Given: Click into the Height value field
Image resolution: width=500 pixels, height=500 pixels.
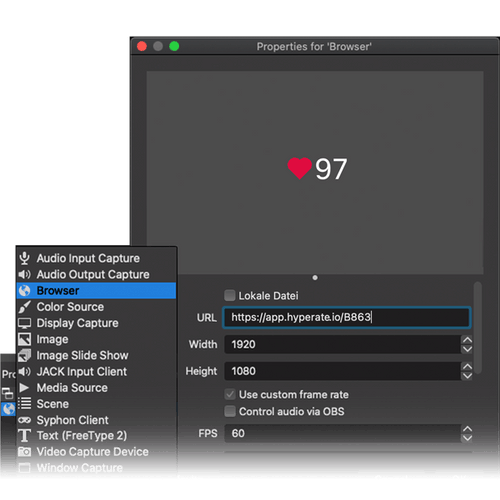Looking at the screenshot, I should [343, 371].
